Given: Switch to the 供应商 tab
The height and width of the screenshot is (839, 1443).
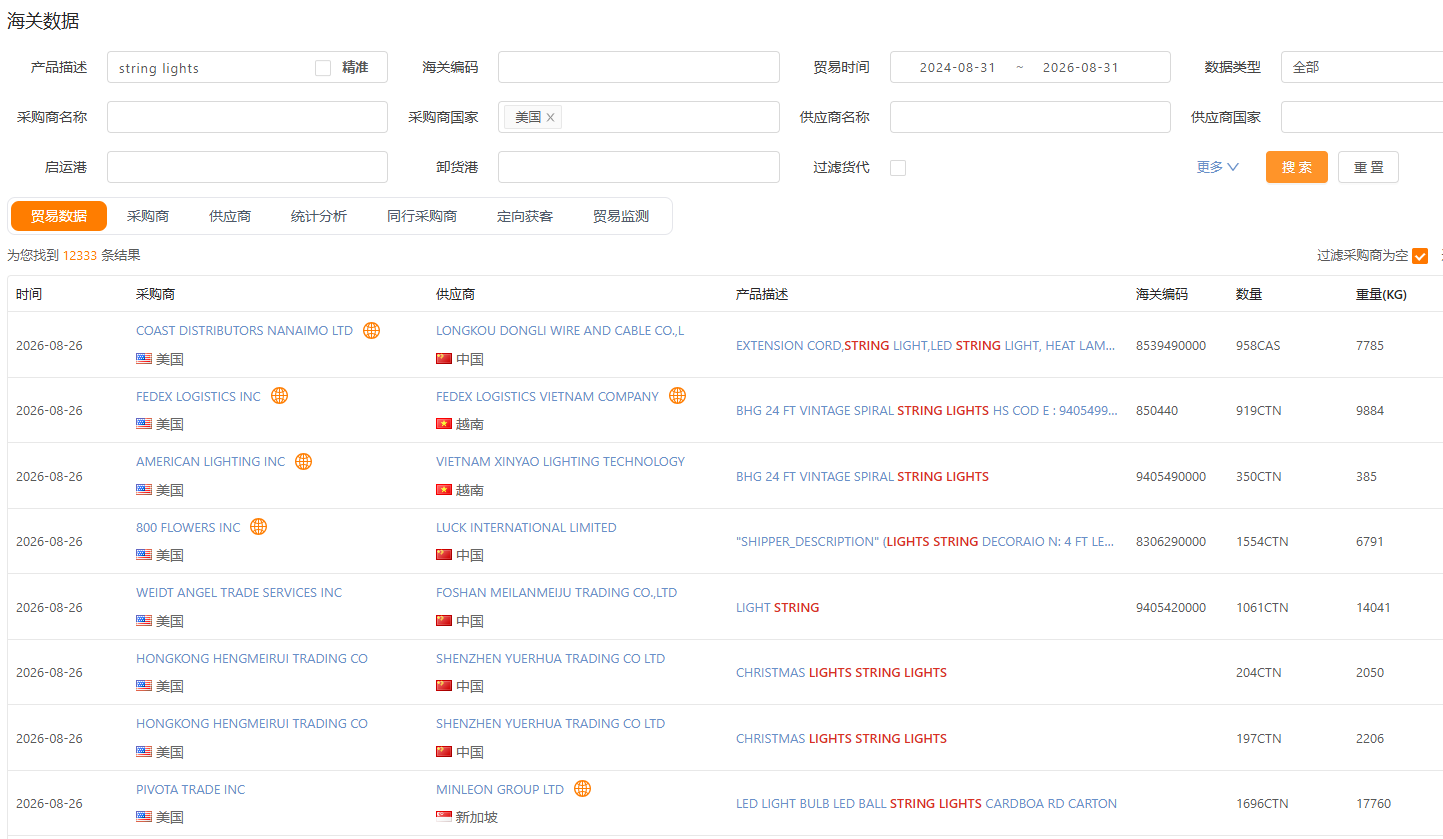Looking at the screenshot, I should [x=230, y=216].
